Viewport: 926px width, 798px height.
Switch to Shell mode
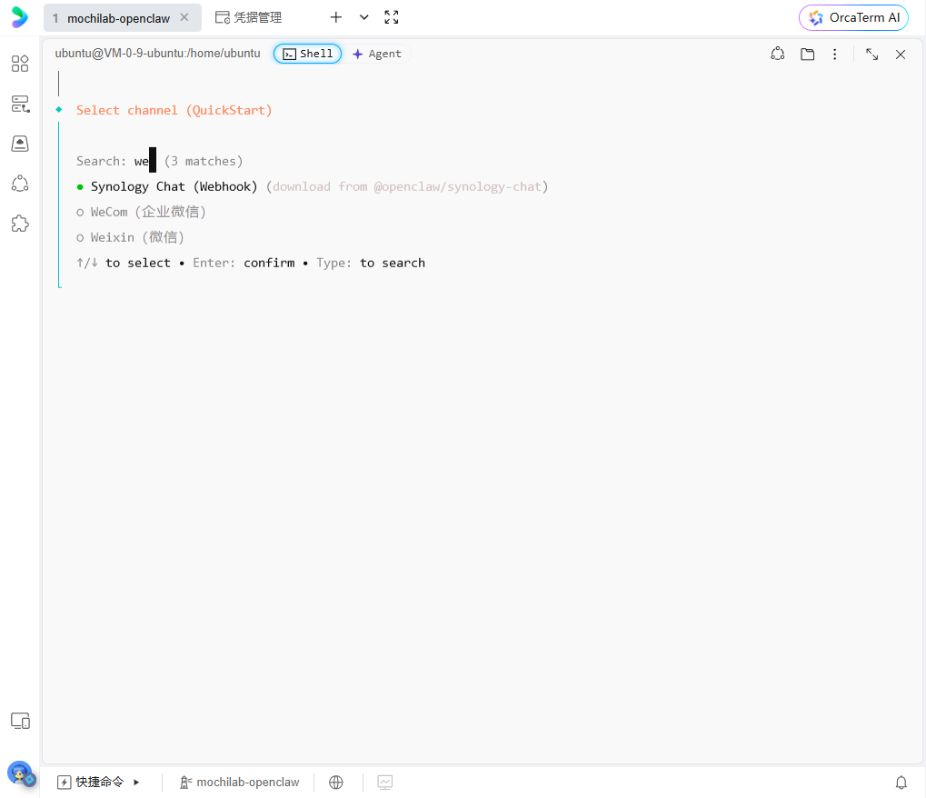307,54
